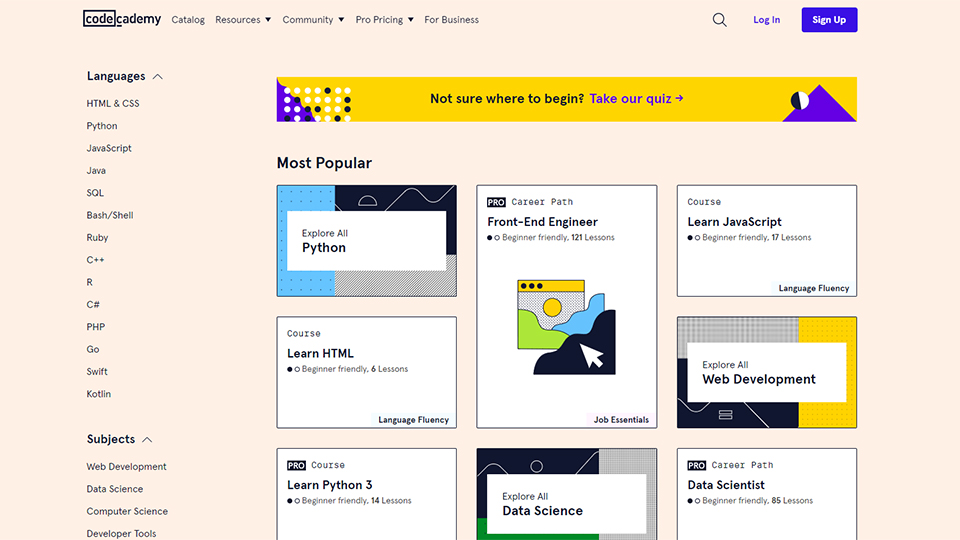
Task: Click the PRO badge on Front-End Engineer
Action: click(x=496, y=202)
